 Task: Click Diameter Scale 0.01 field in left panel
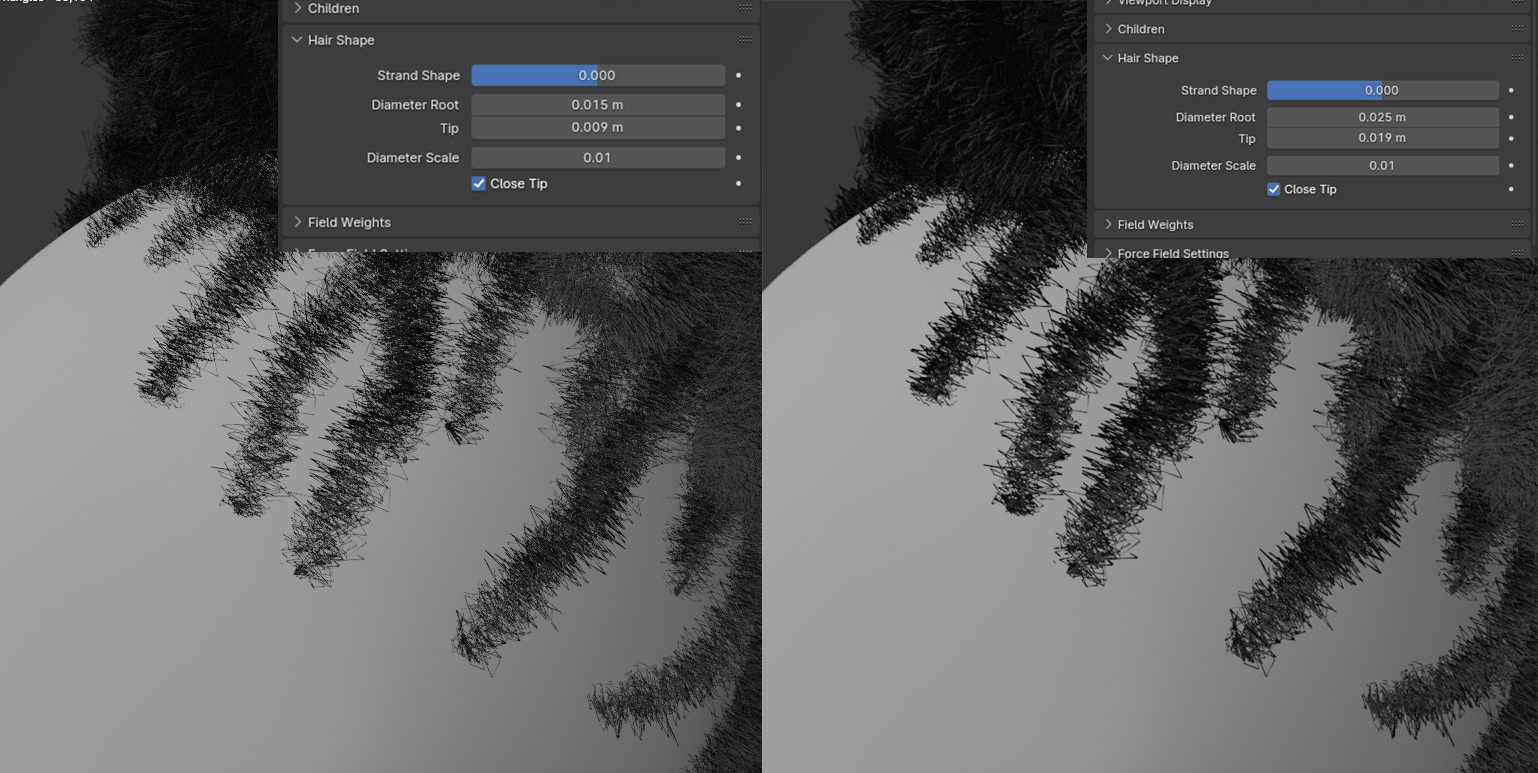(598, 158)
